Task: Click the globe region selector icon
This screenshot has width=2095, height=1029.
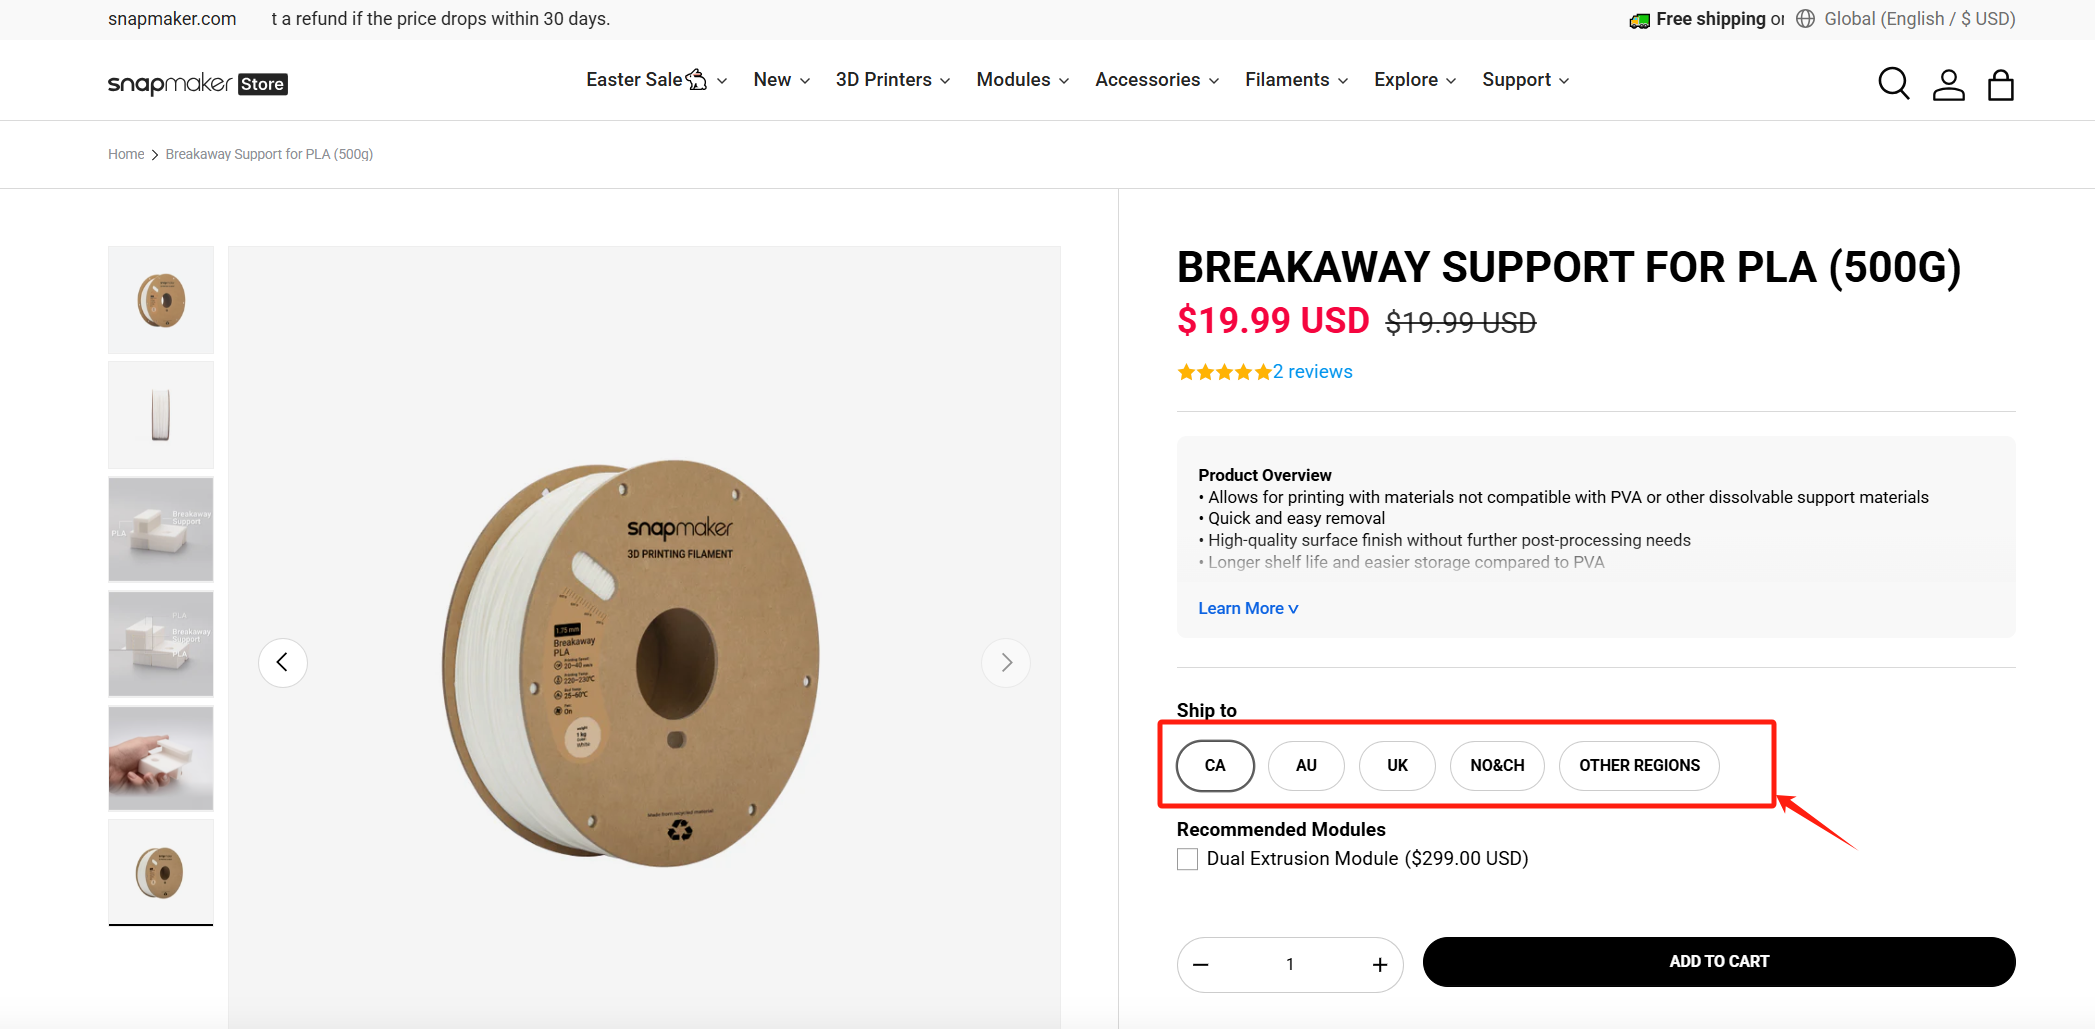Action: tap(1805, 19)
